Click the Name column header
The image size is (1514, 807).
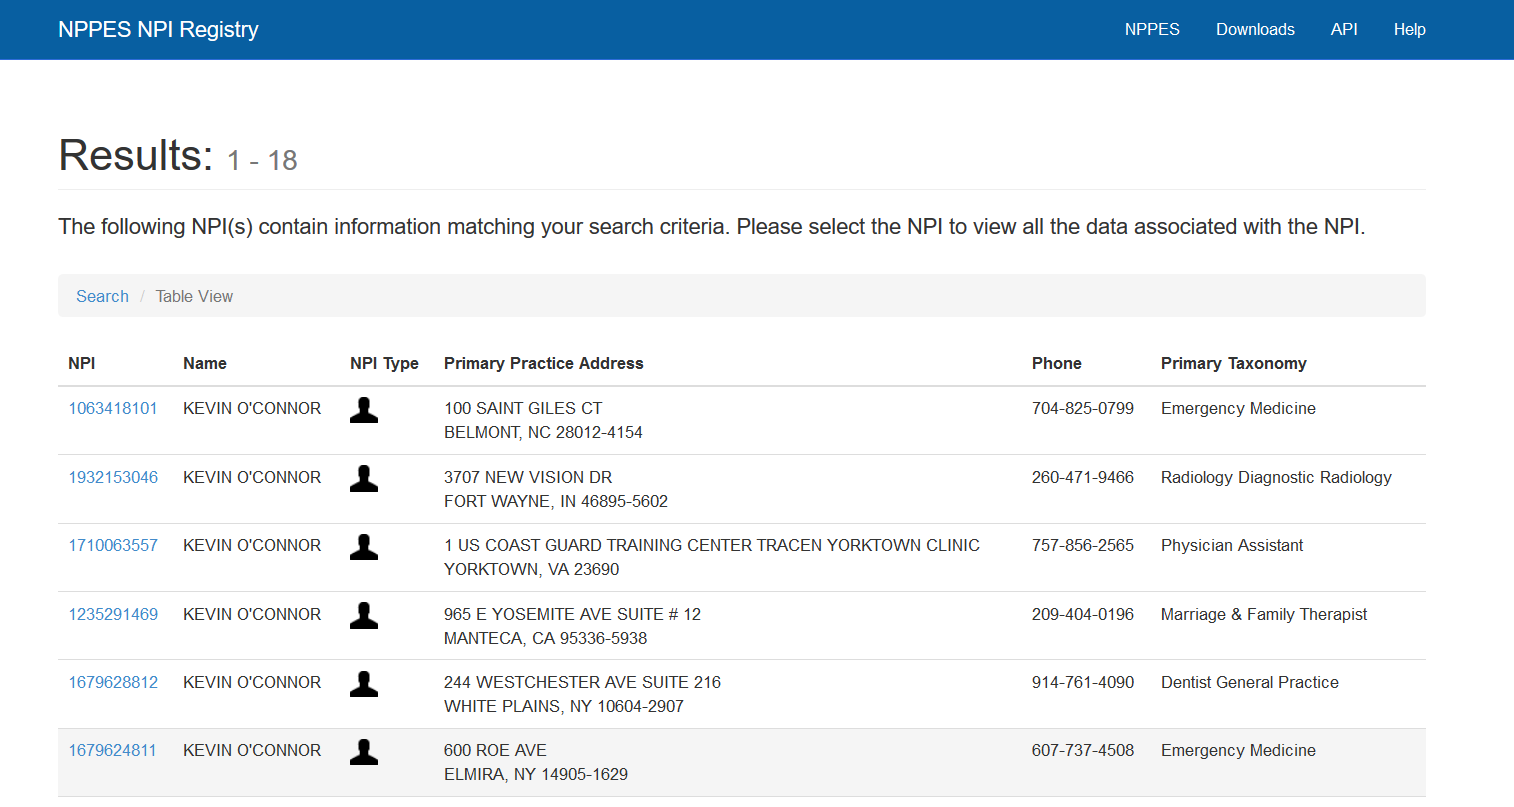[x=205, y=363]
